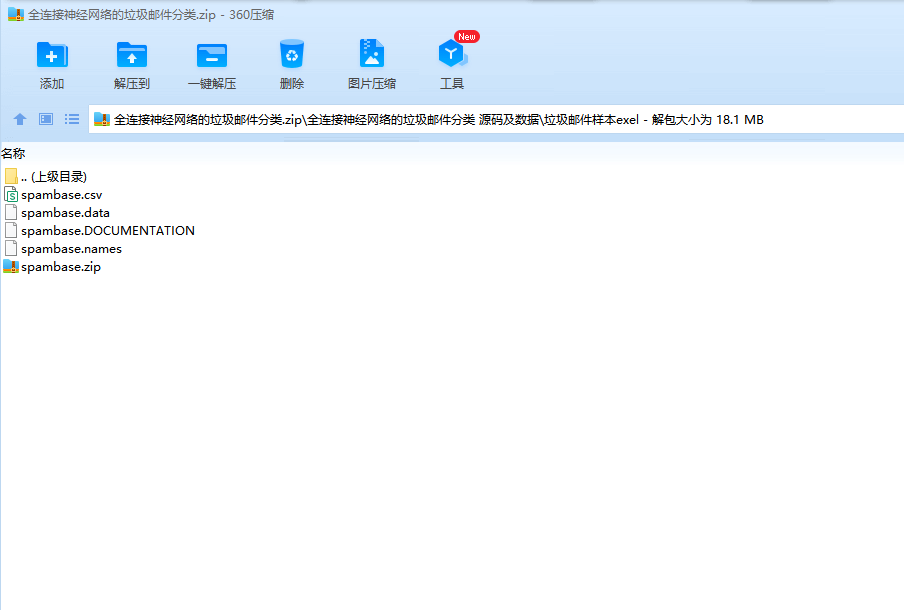Select the file name spambase.DOCUMENTATION
Image resolution: width=904 pixels, height=610 pixels.
click(108, 231)
